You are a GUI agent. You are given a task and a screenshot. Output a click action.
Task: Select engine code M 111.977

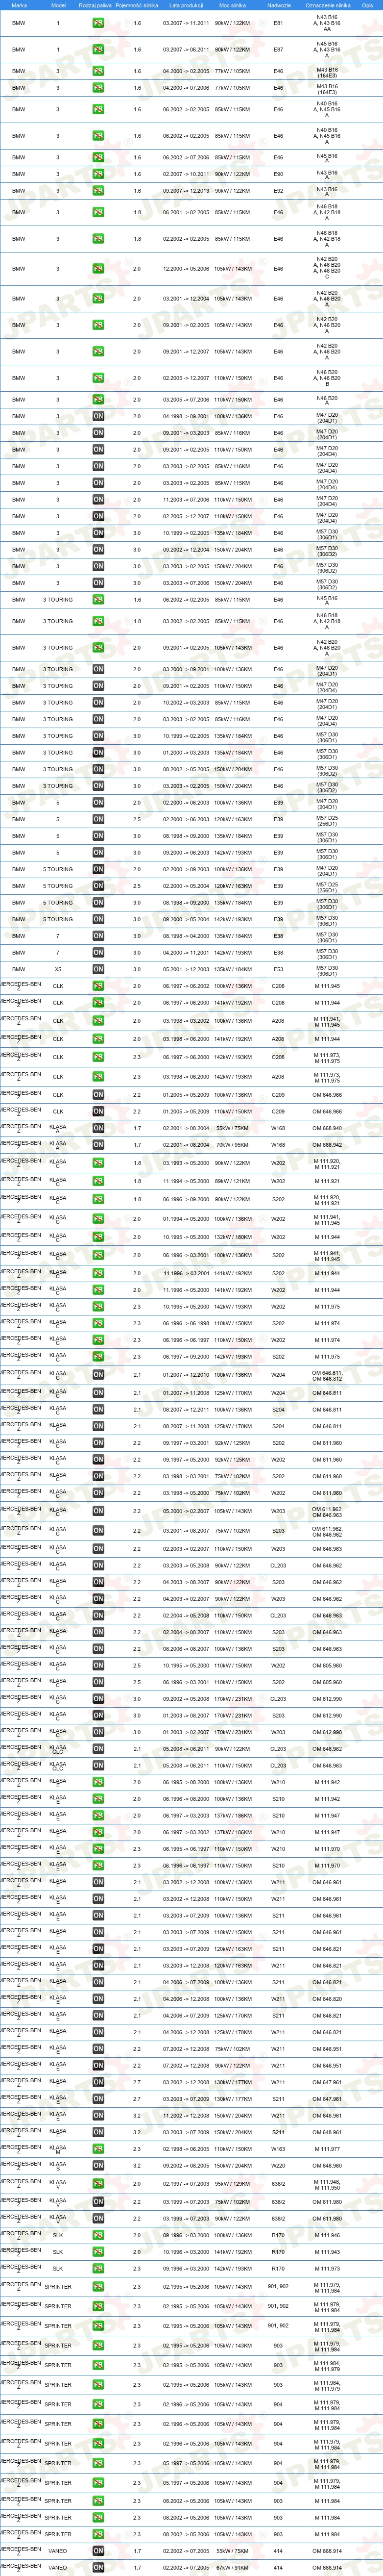coord(327,2149)
